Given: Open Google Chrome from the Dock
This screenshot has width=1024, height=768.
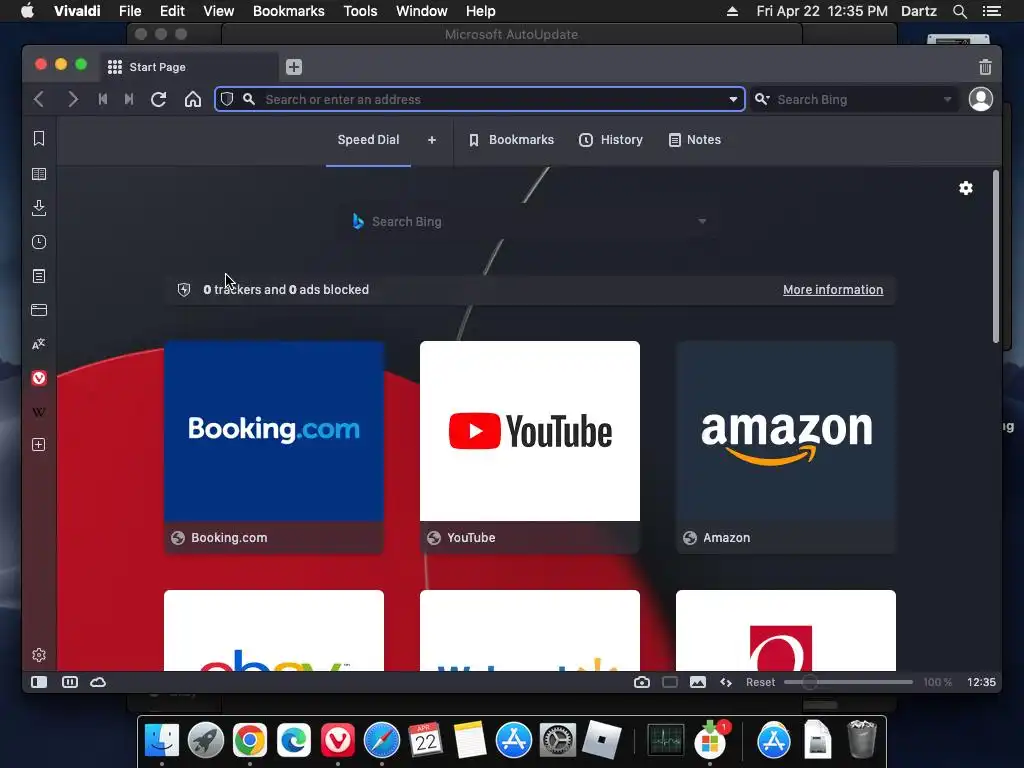Looking at the screenshot, I should tap(250, 741).
